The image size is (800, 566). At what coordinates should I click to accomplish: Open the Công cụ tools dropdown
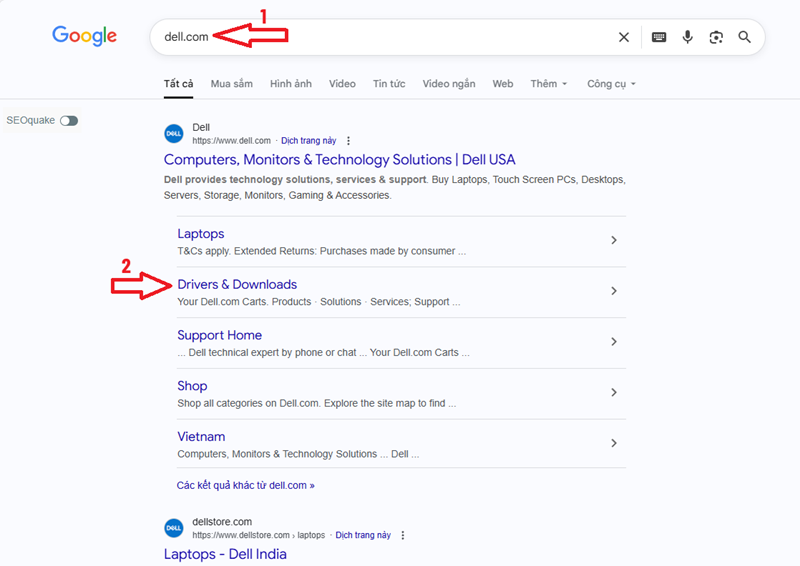[611, 84]
